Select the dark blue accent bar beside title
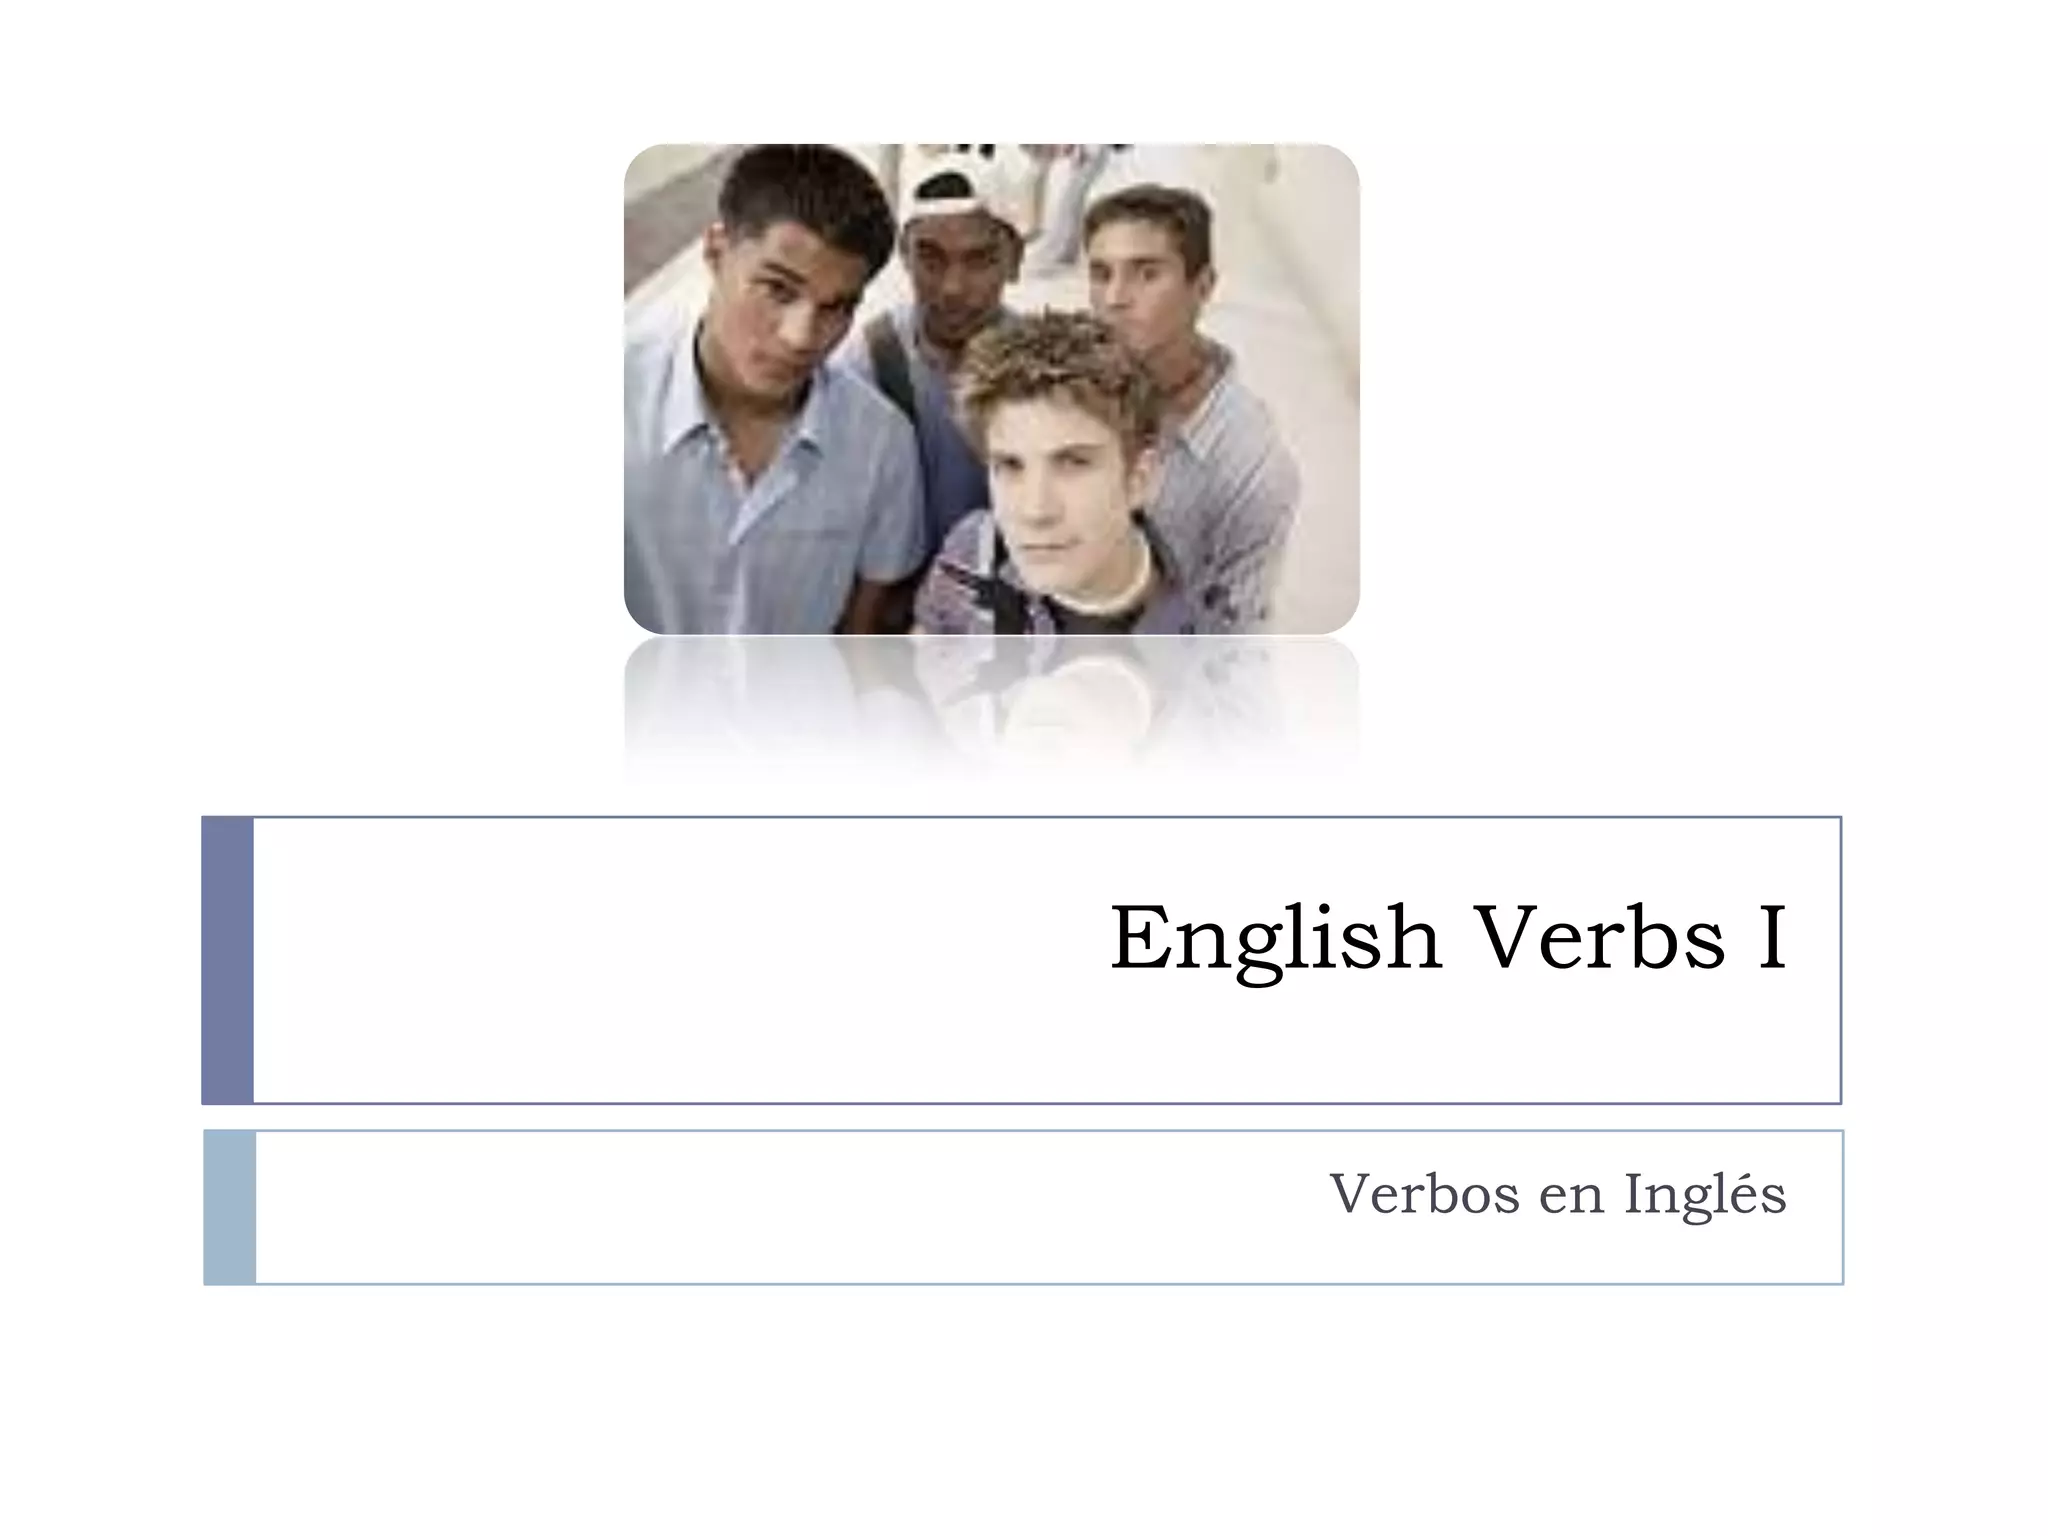 tap(227, 960)
